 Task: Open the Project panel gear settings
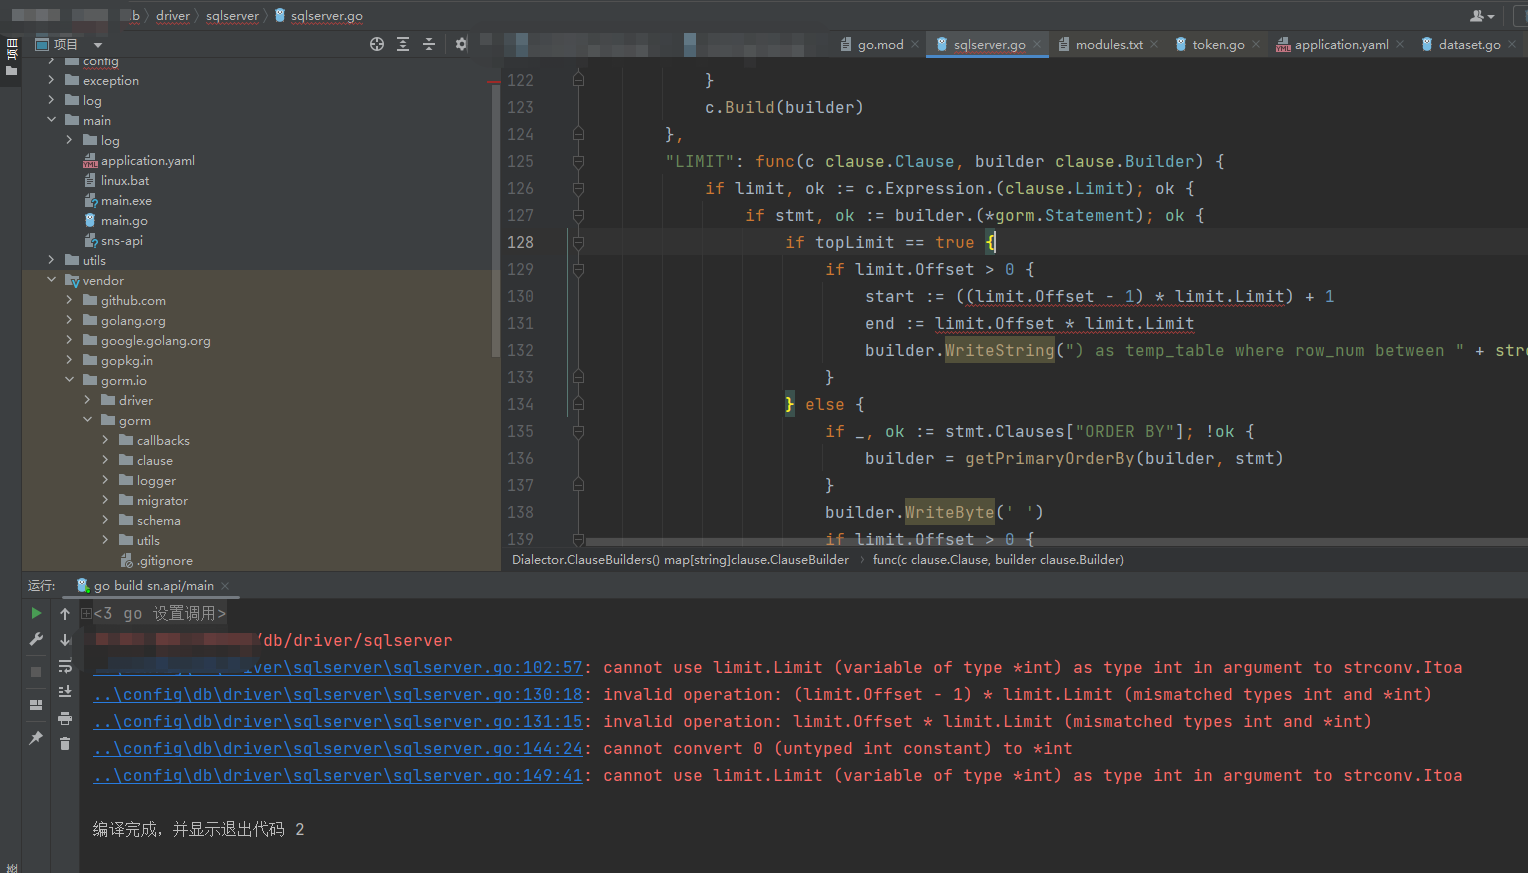click(x=461, y=44)
